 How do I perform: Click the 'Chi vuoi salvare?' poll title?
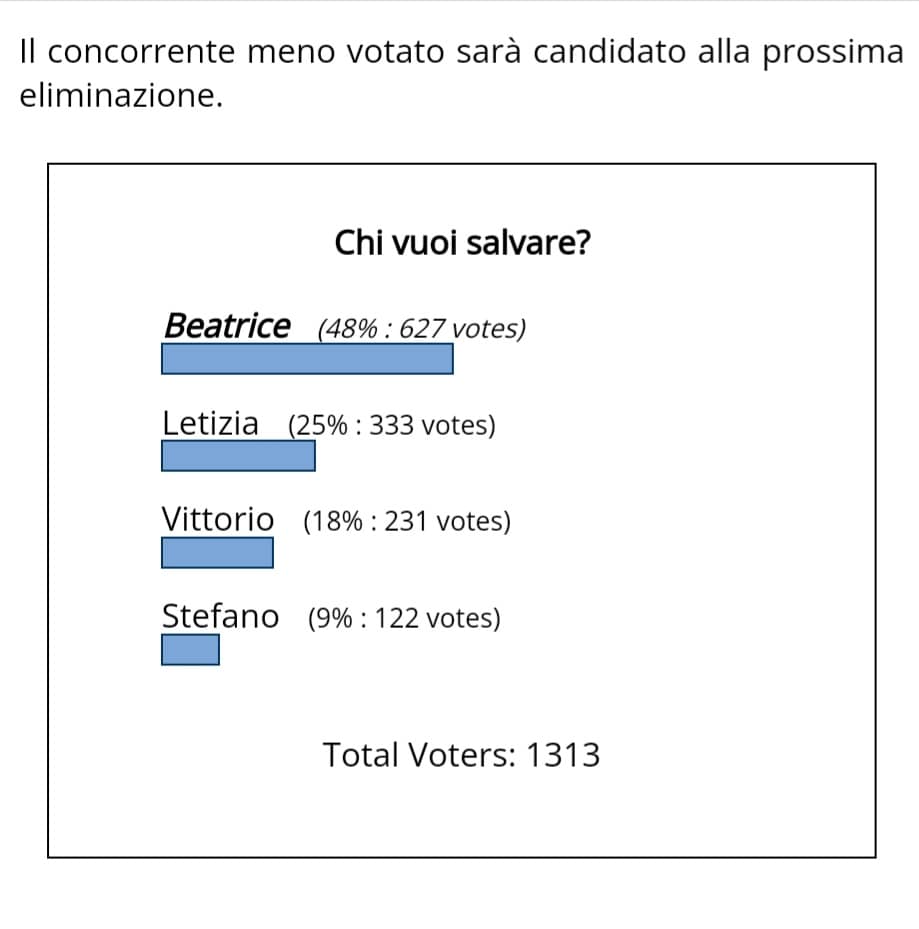[x=462, y=243]
